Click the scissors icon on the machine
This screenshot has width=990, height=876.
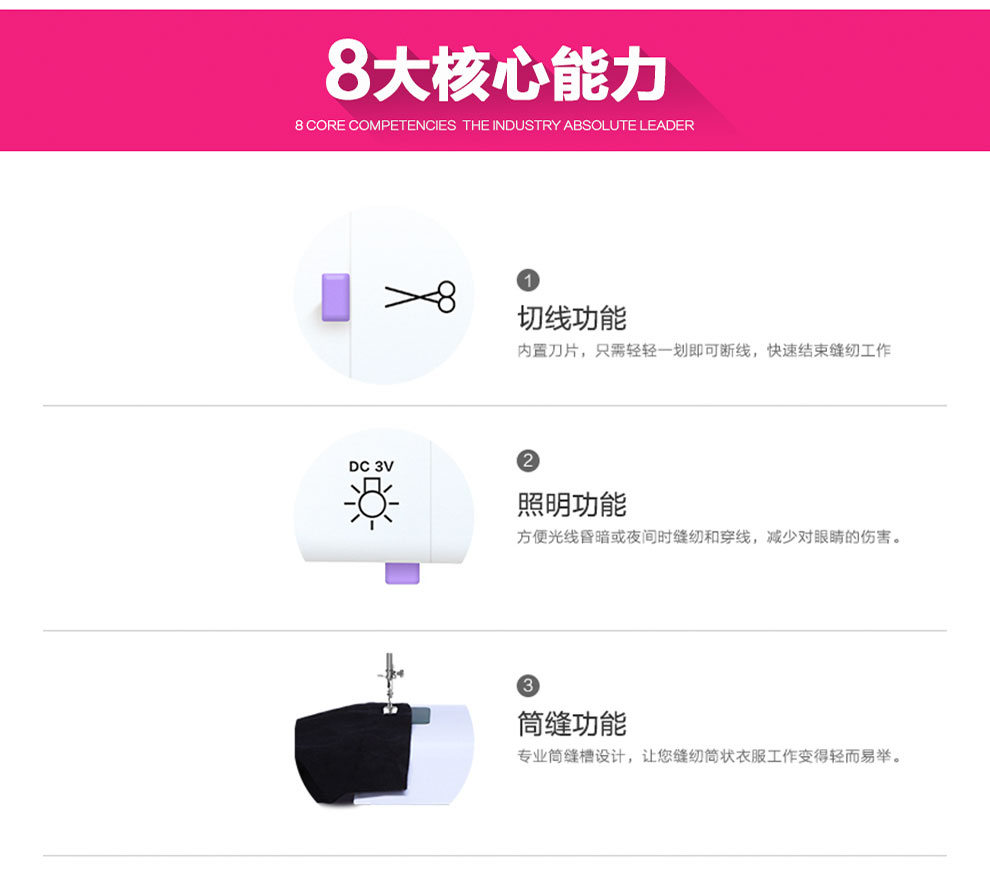coord(420,296)
